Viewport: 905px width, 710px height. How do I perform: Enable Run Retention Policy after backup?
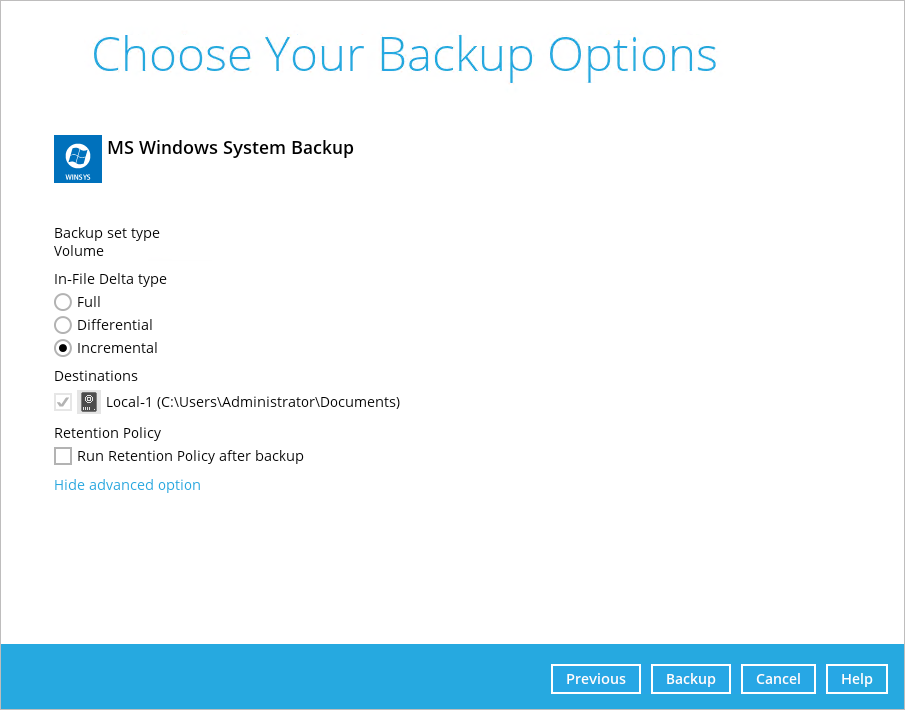(x=62, y=455)
